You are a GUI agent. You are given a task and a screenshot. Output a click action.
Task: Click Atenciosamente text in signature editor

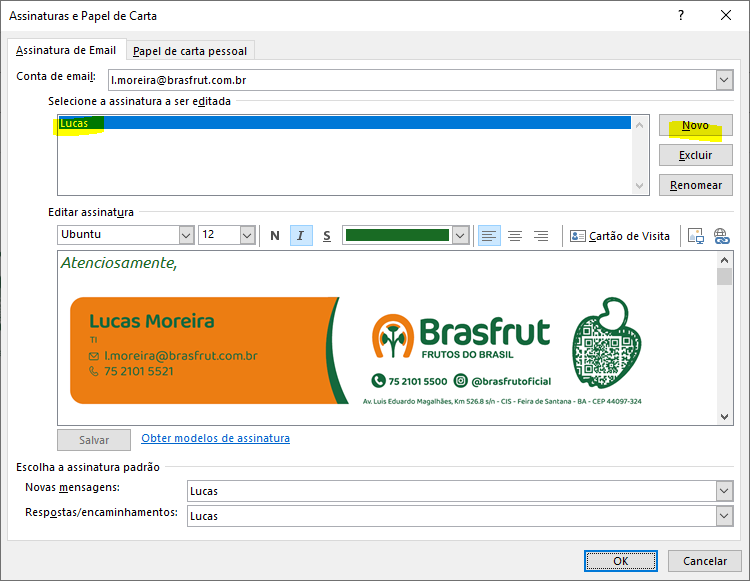[119, 263]
